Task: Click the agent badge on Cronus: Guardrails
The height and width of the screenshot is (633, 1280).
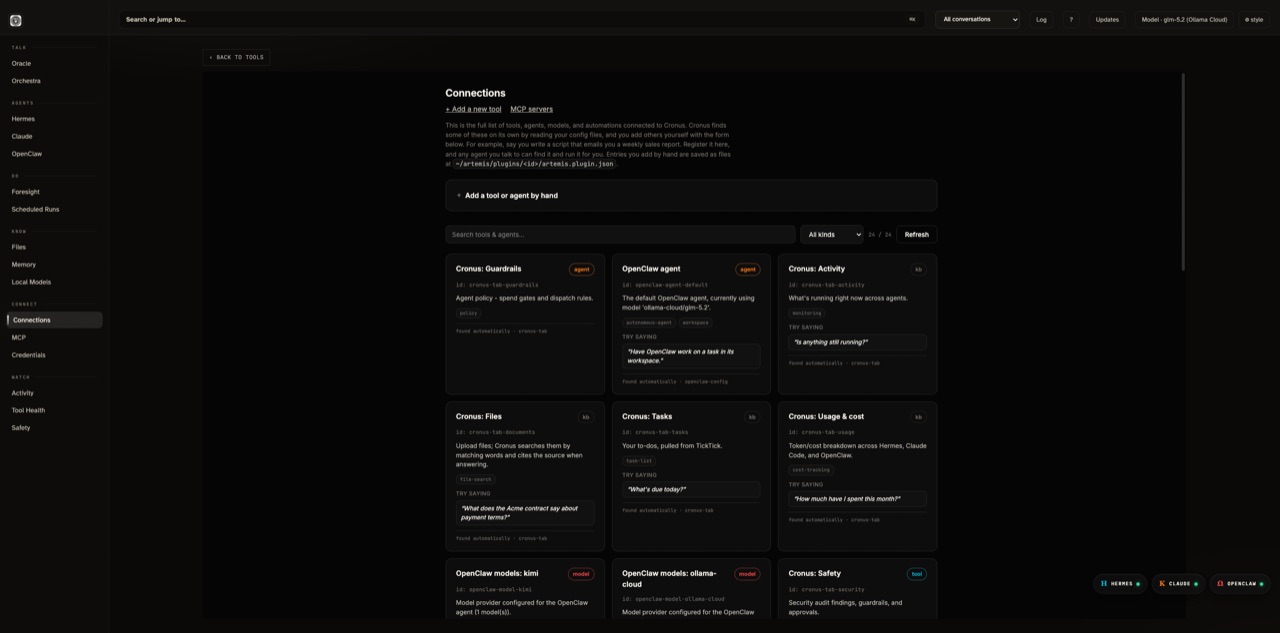Action: tap(581, 269)
